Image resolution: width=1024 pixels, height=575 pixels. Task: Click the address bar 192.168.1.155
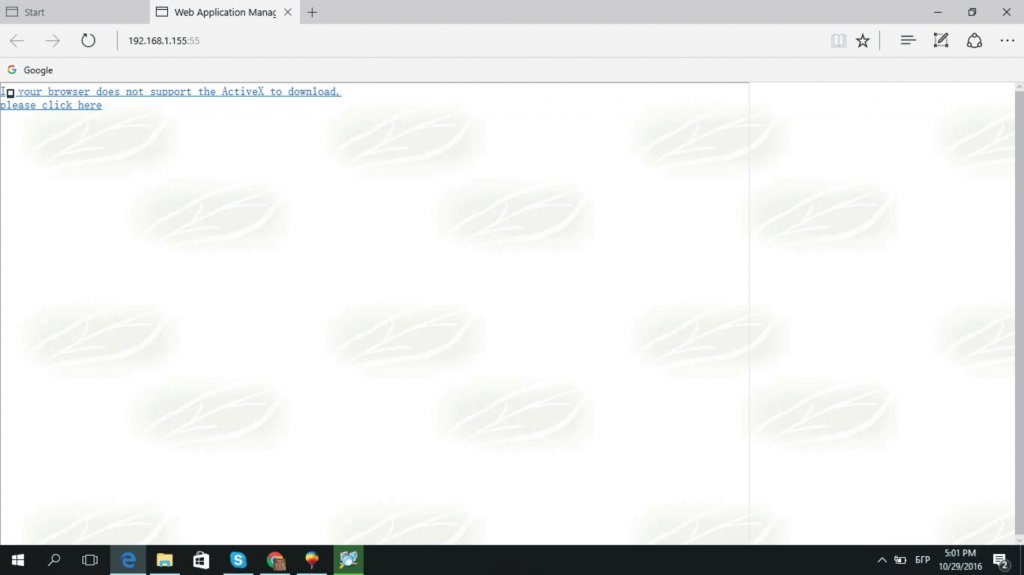pos(164,41)
